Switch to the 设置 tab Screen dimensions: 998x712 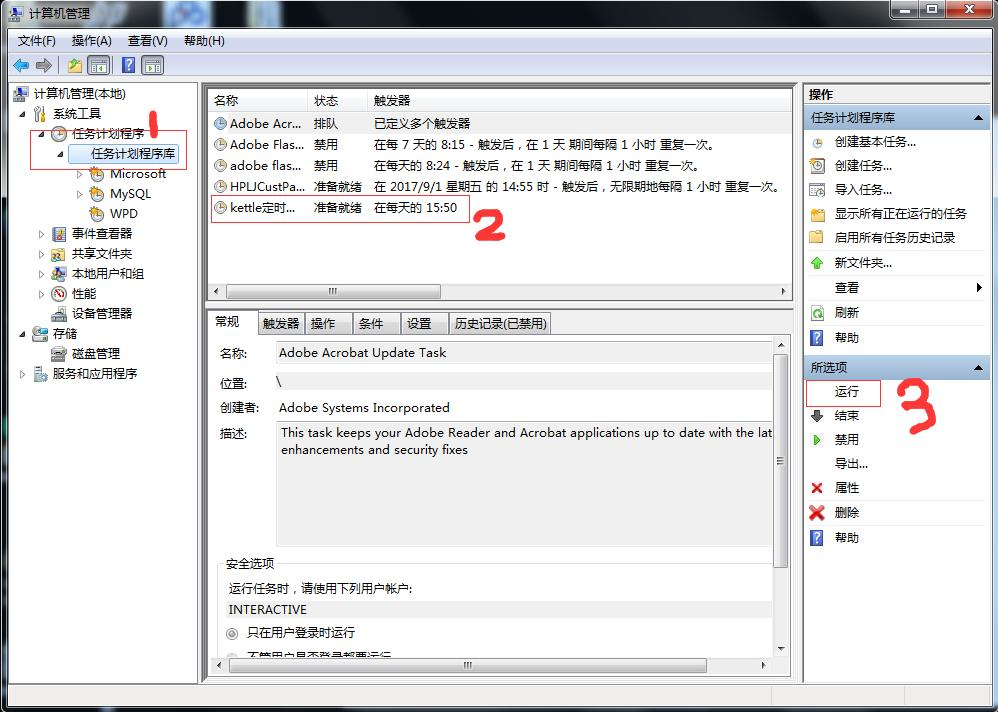(423, 324)
